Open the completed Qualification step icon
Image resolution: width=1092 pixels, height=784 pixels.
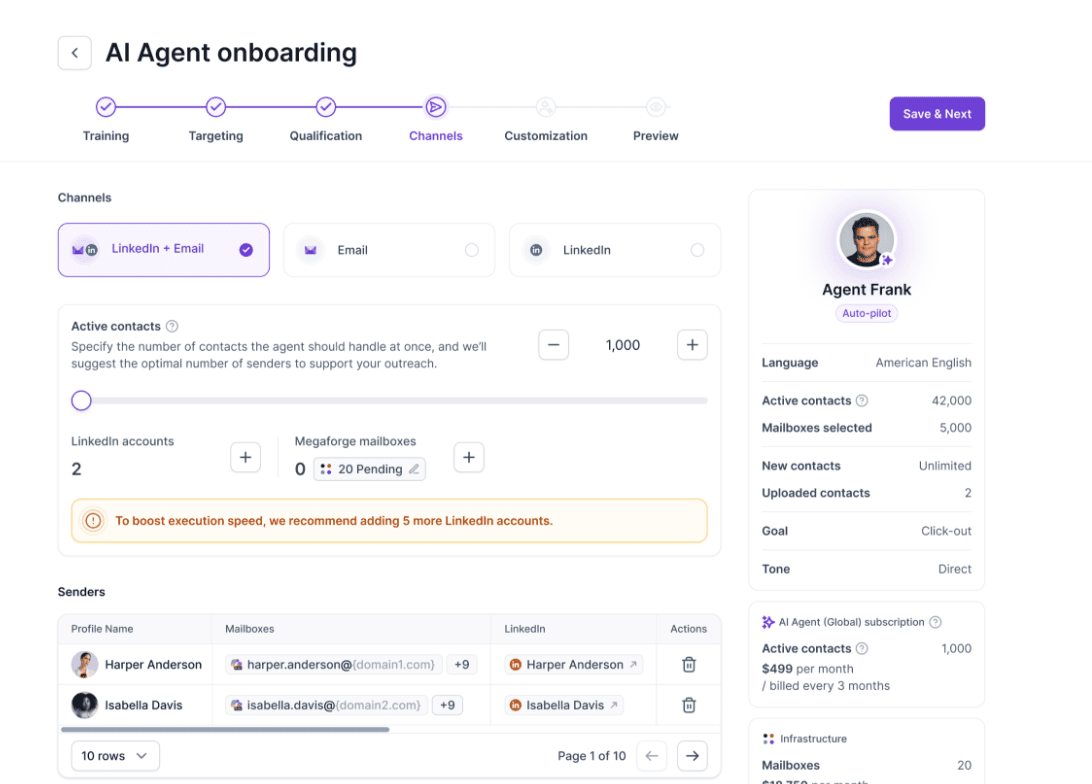[326, 107]
